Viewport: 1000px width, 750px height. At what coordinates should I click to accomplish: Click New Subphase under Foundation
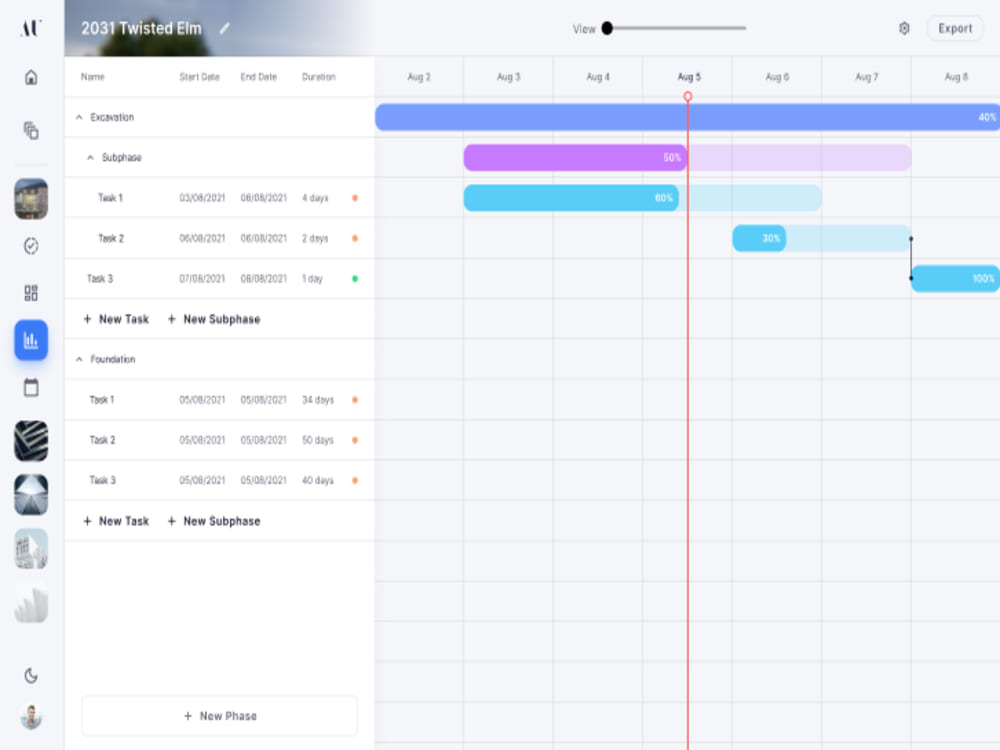[214, 521]
